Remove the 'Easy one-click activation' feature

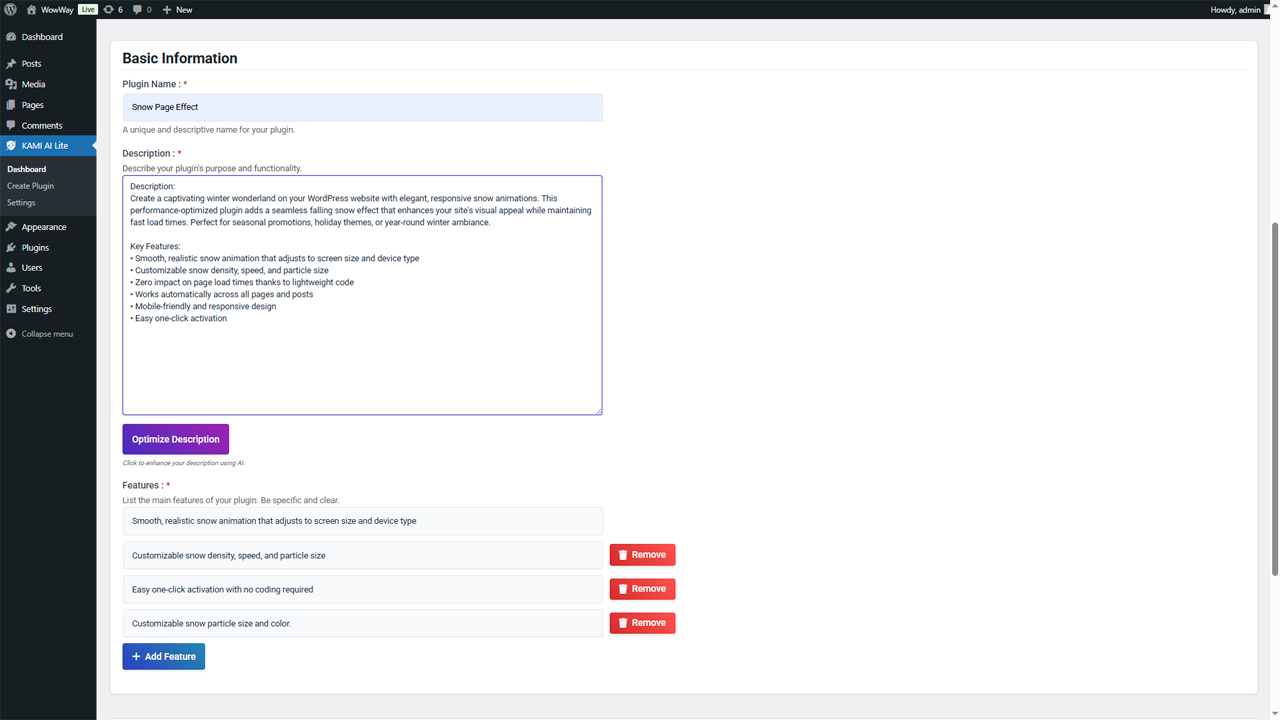click(642, 589)
